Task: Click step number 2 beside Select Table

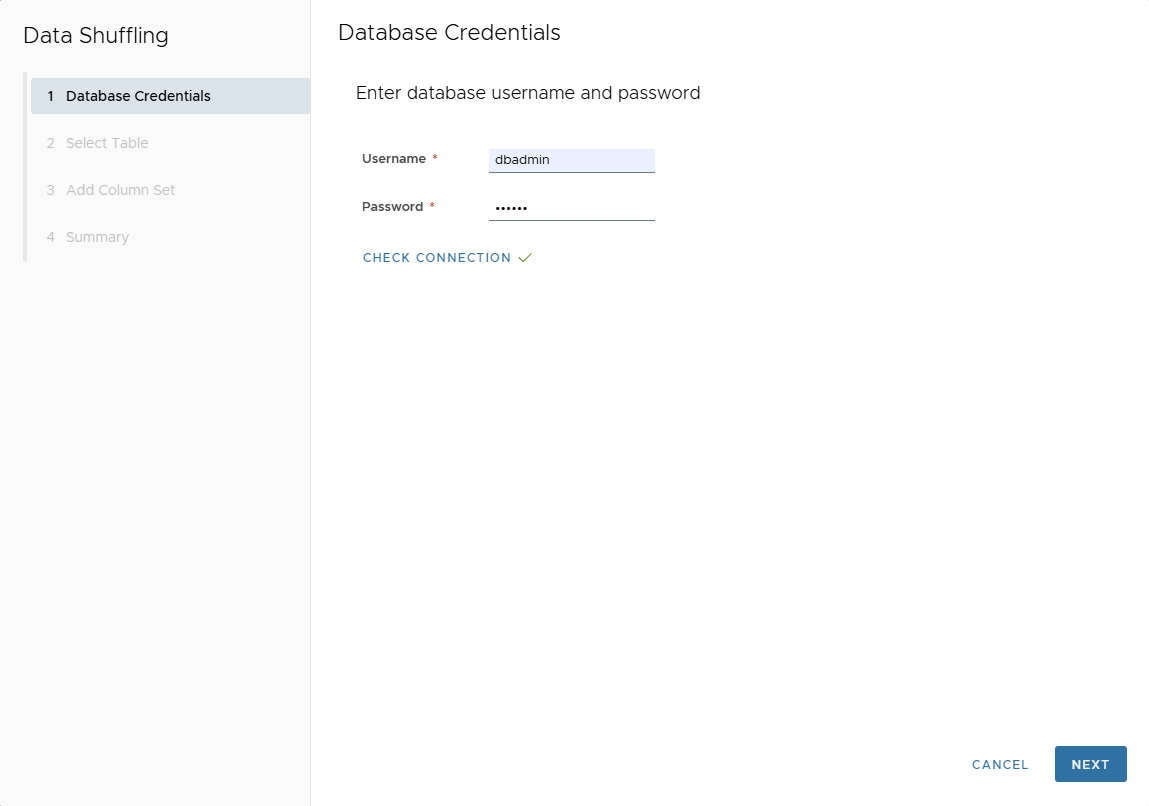Action: [50, 143]
